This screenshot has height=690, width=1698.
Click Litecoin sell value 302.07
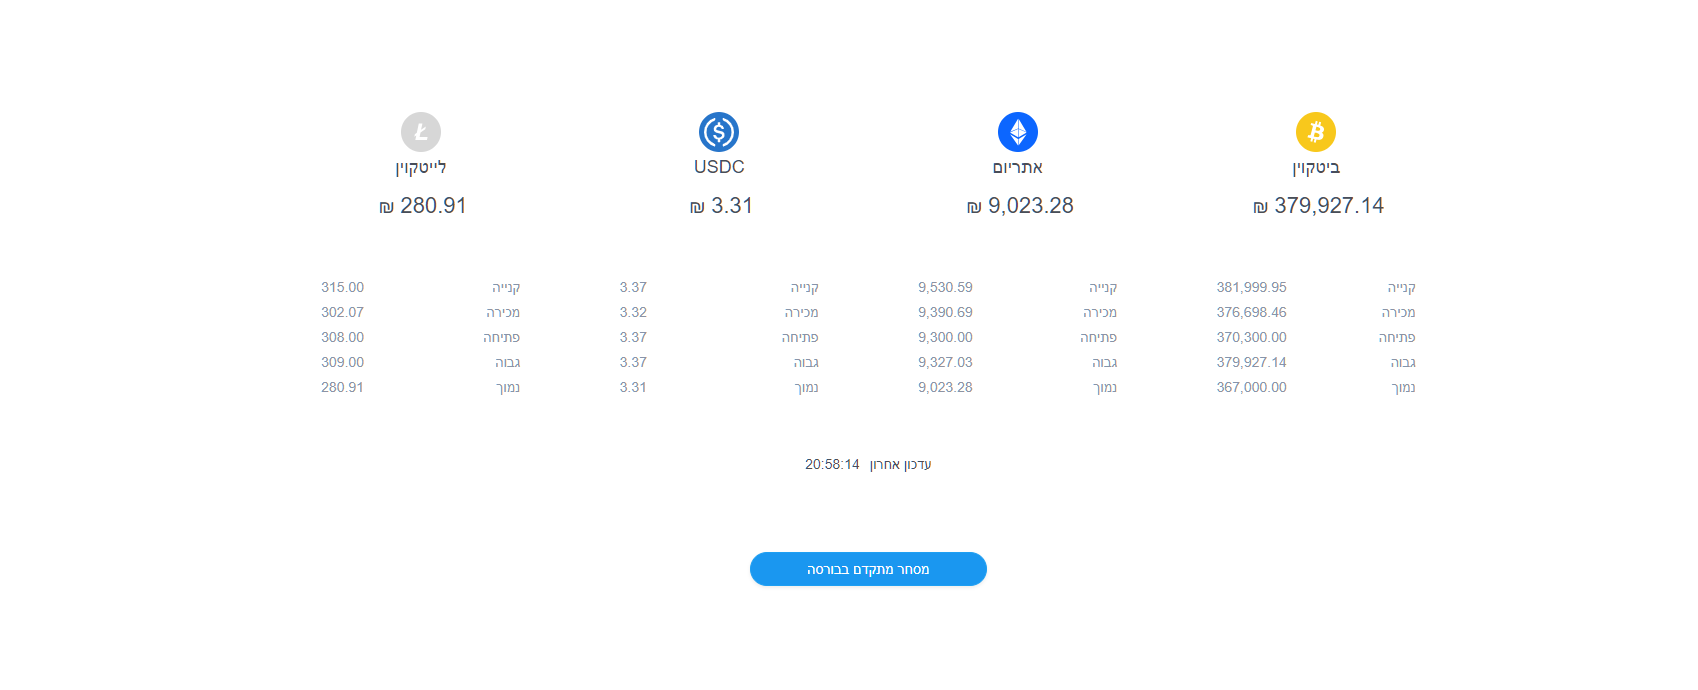click(x=342, y=312)
